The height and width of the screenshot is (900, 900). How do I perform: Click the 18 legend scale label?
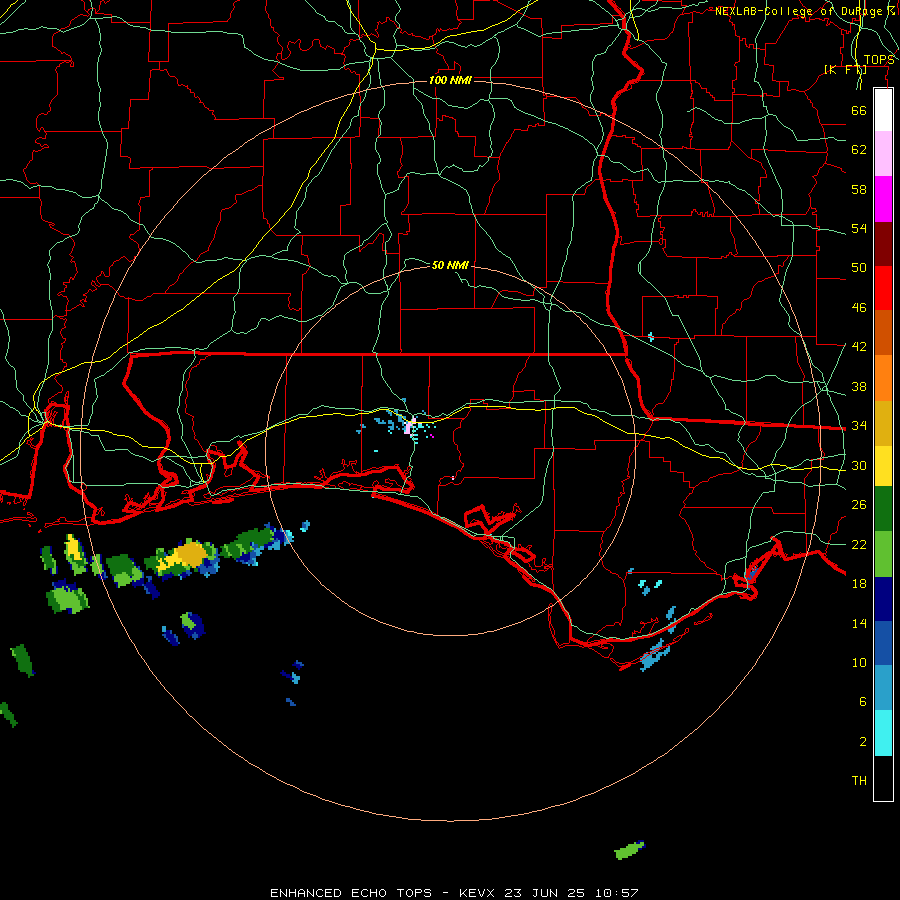point(859,584)
